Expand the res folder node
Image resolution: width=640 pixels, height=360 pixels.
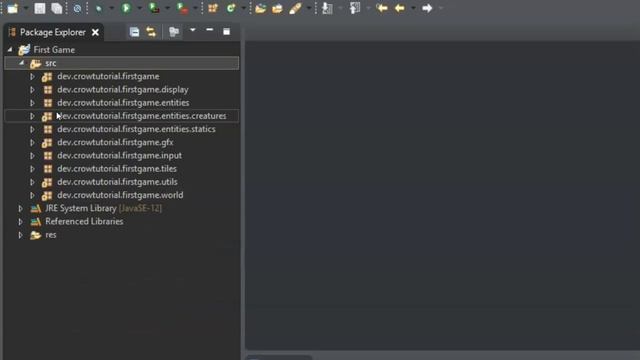pos(20,235)
